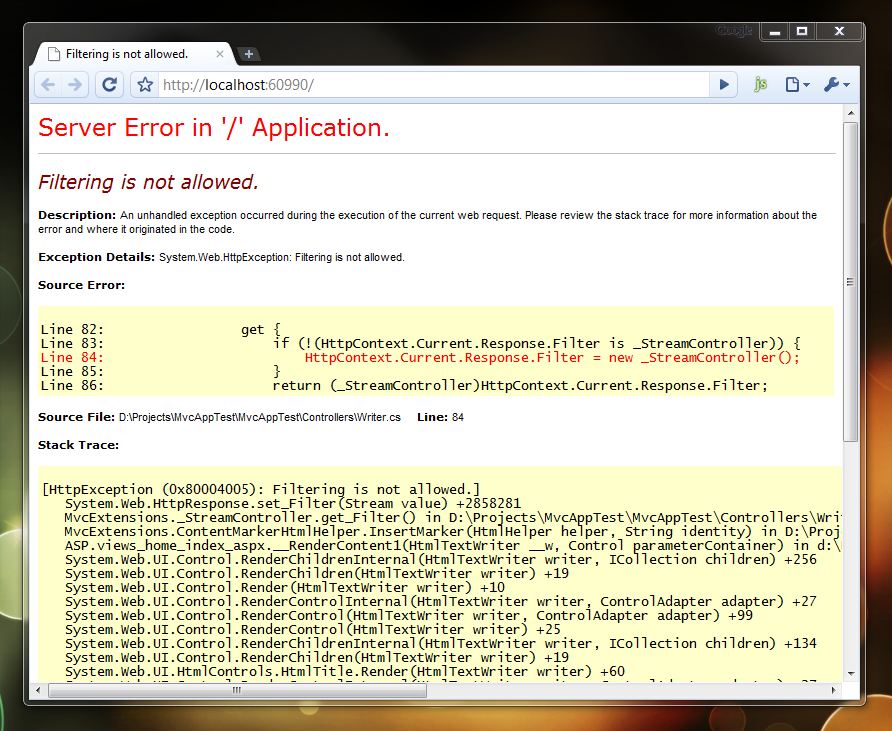
Task: Open the wrench tools menu
Action: pos(836,85)
